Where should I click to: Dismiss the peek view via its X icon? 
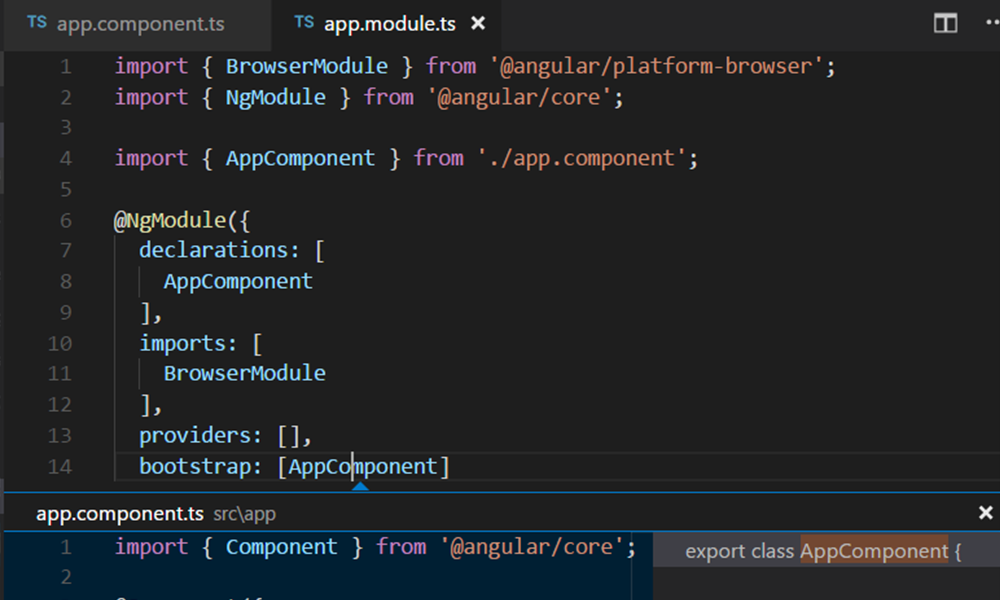tap(986, 513)
